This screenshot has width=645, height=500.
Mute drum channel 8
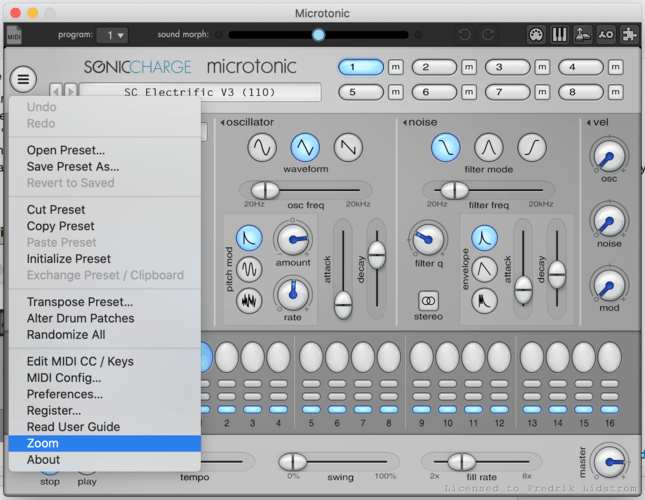[615, 92]
